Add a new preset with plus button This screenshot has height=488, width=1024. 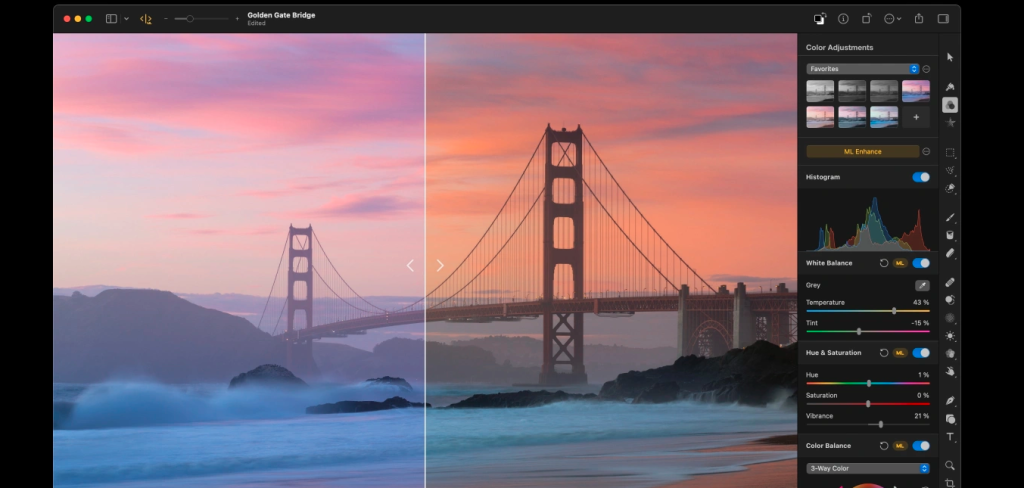tap(916, 117)
